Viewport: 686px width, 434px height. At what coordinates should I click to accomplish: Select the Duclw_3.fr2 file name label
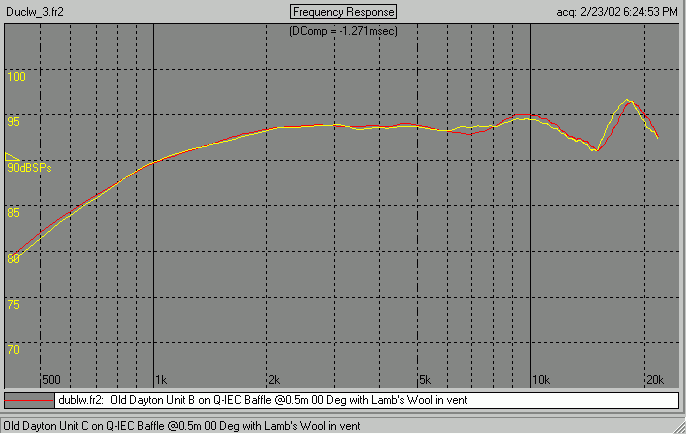35,12
